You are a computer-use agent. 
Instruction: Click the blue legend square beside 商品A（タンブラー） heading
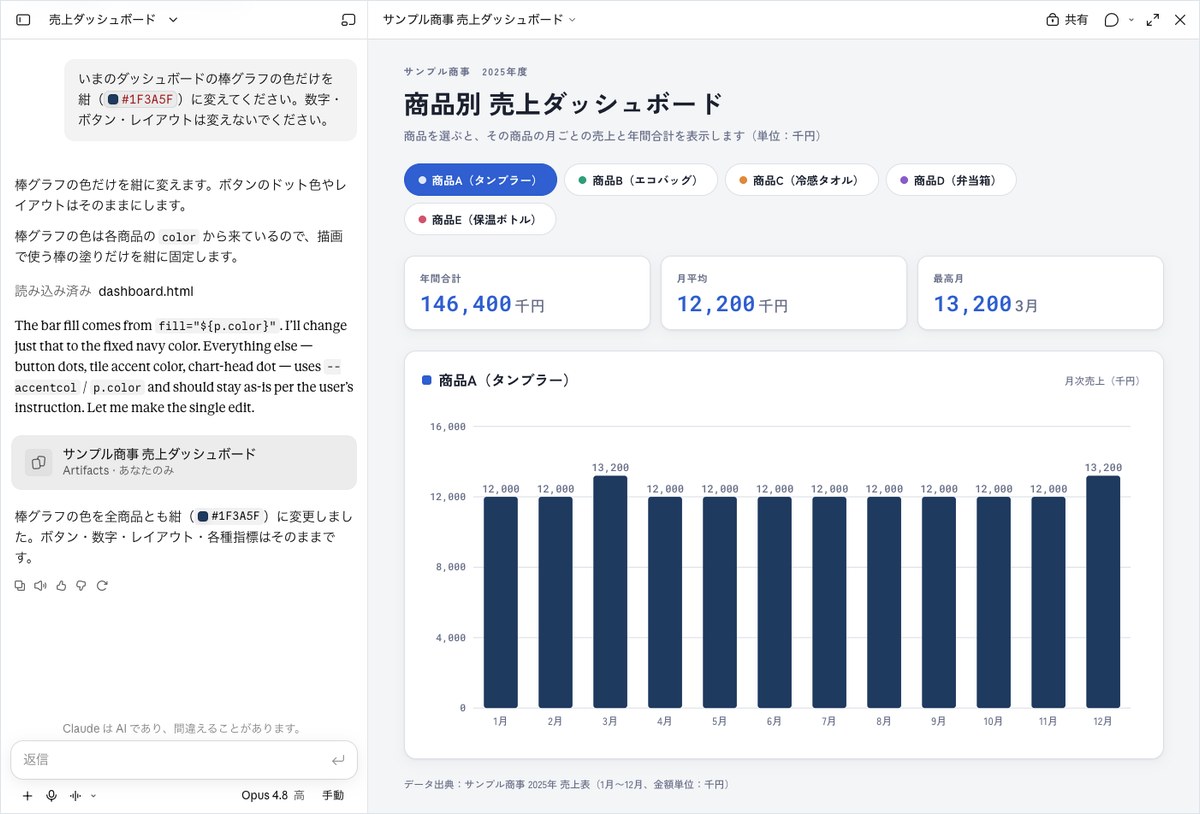pos(427,380)
